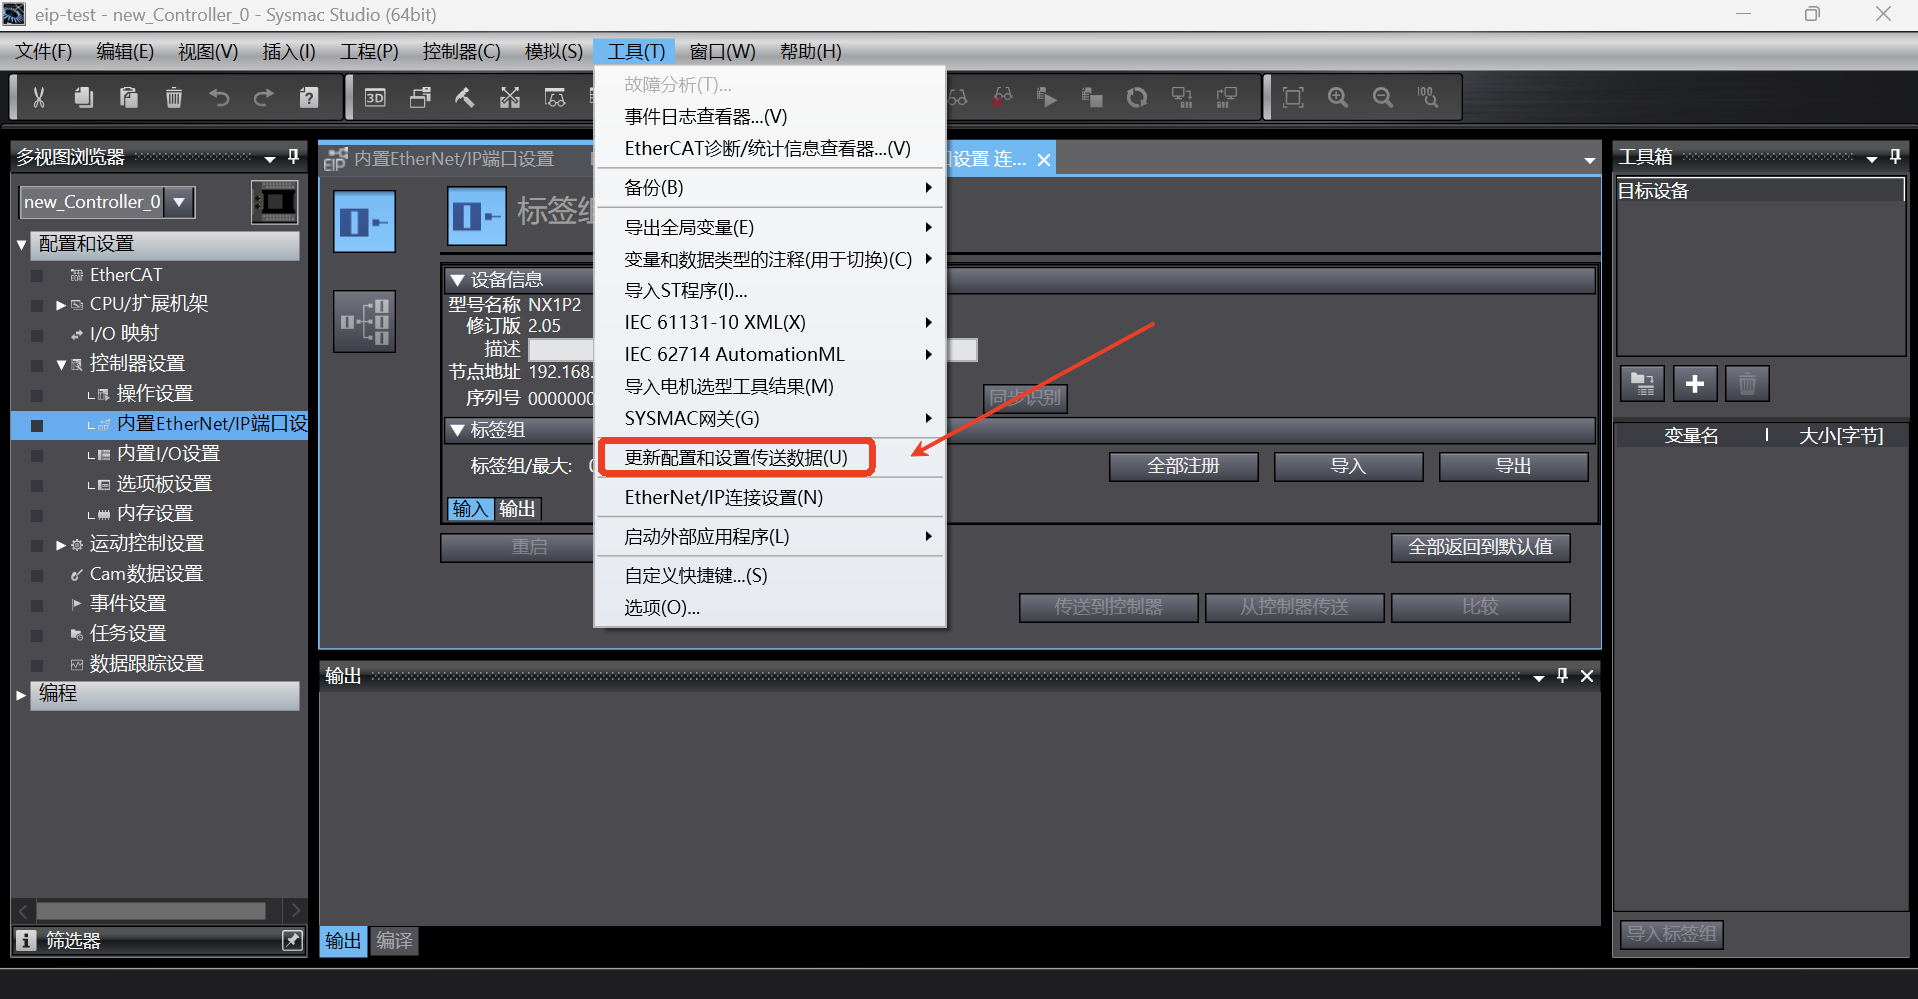The width and height of the screenshot is (1918, 999).
Task: Click the multiview explorer horizontal scrollbar
Action: [x=151, y=911]
